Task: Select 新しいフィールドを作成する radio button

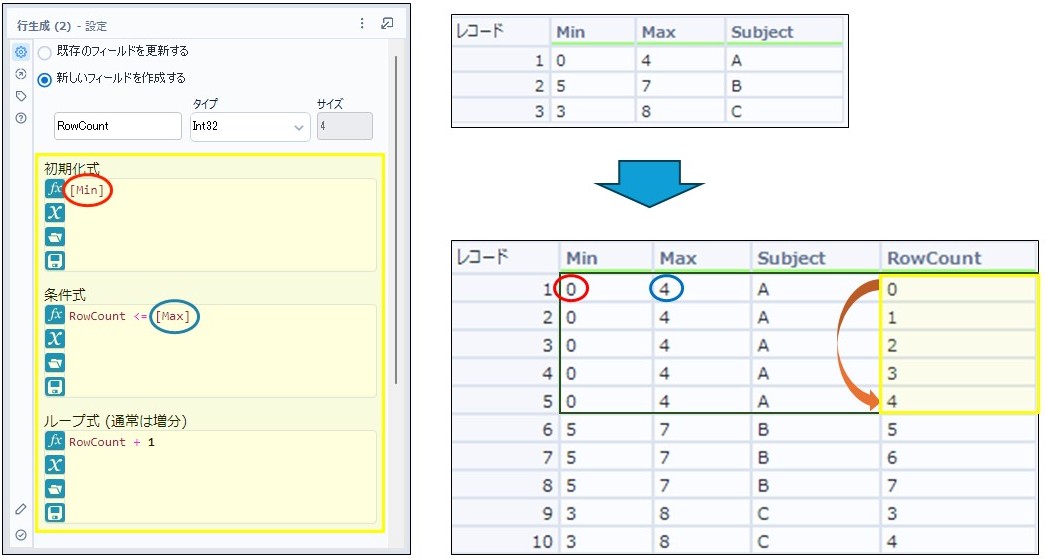Action: point(45,79)
